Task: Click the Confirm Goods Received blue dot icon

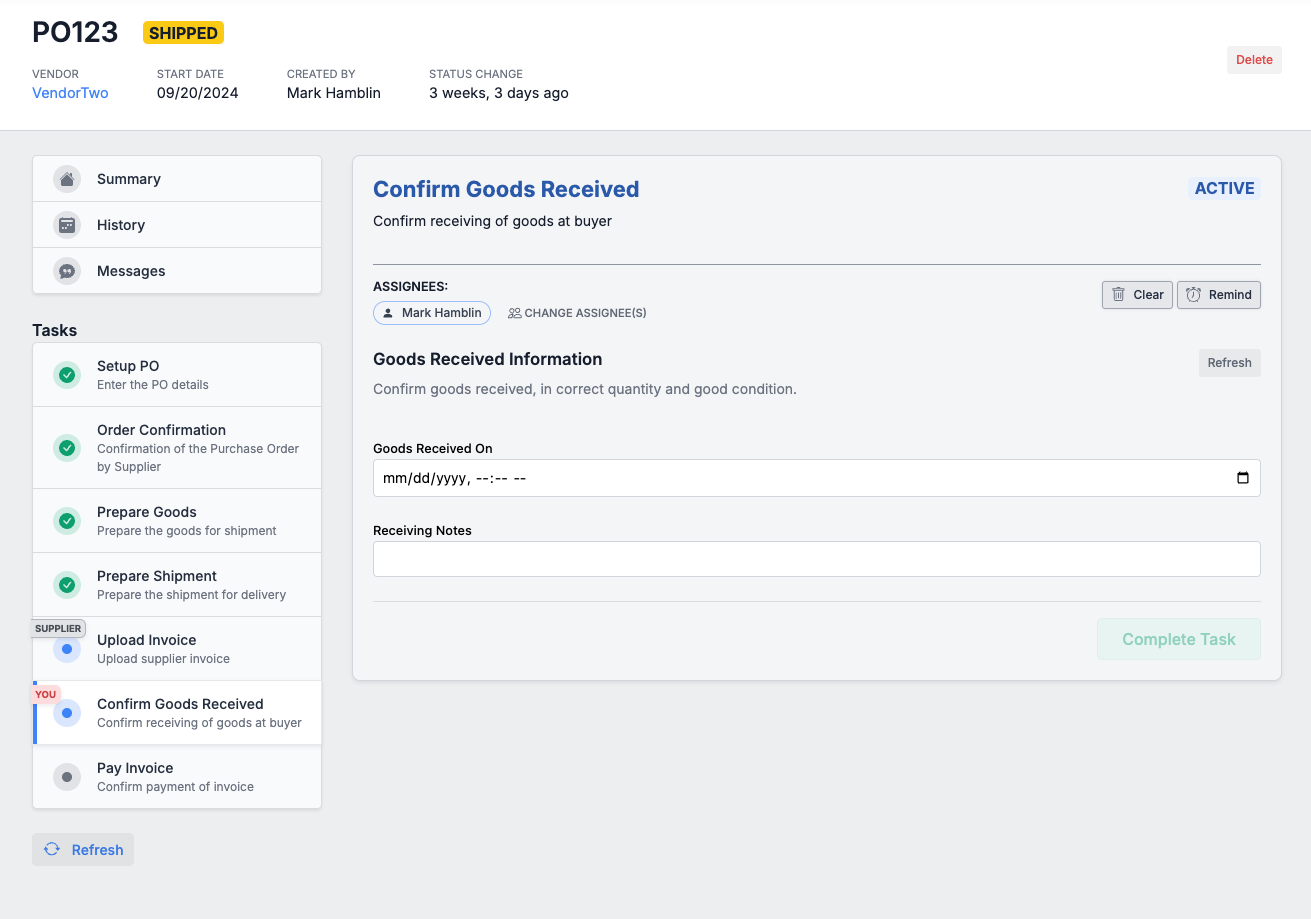Action: [67, 713]
